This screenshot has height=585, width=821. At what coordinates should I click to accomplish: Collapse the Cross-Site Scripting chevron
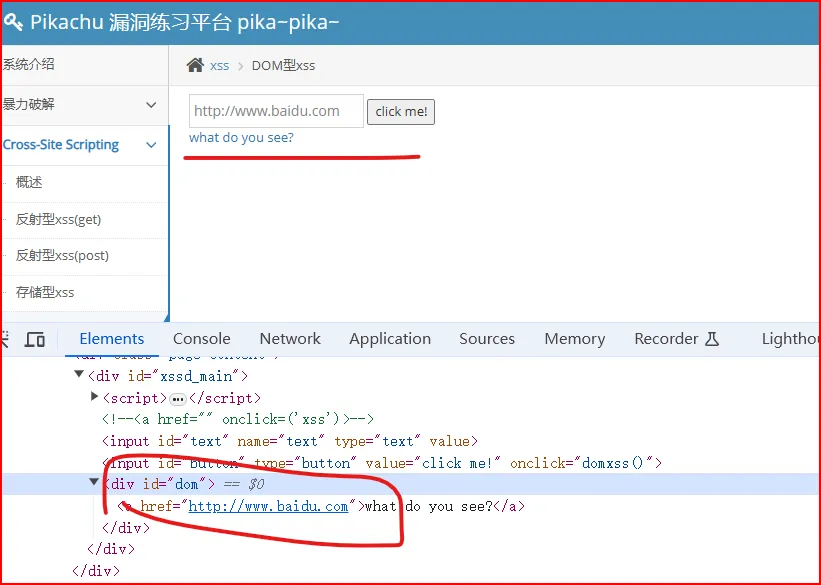click(x=151, y=145)
